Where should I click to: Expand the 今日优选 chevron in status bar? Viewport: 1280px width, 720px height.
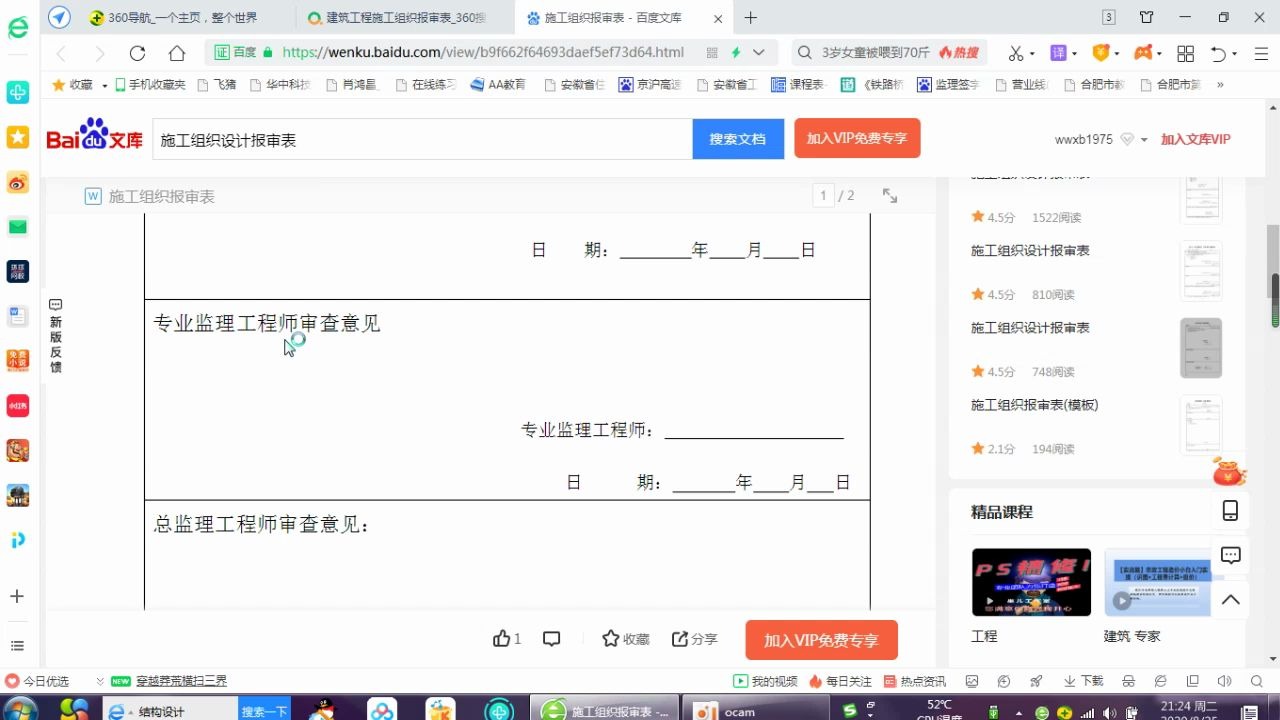tap(99, 681)
